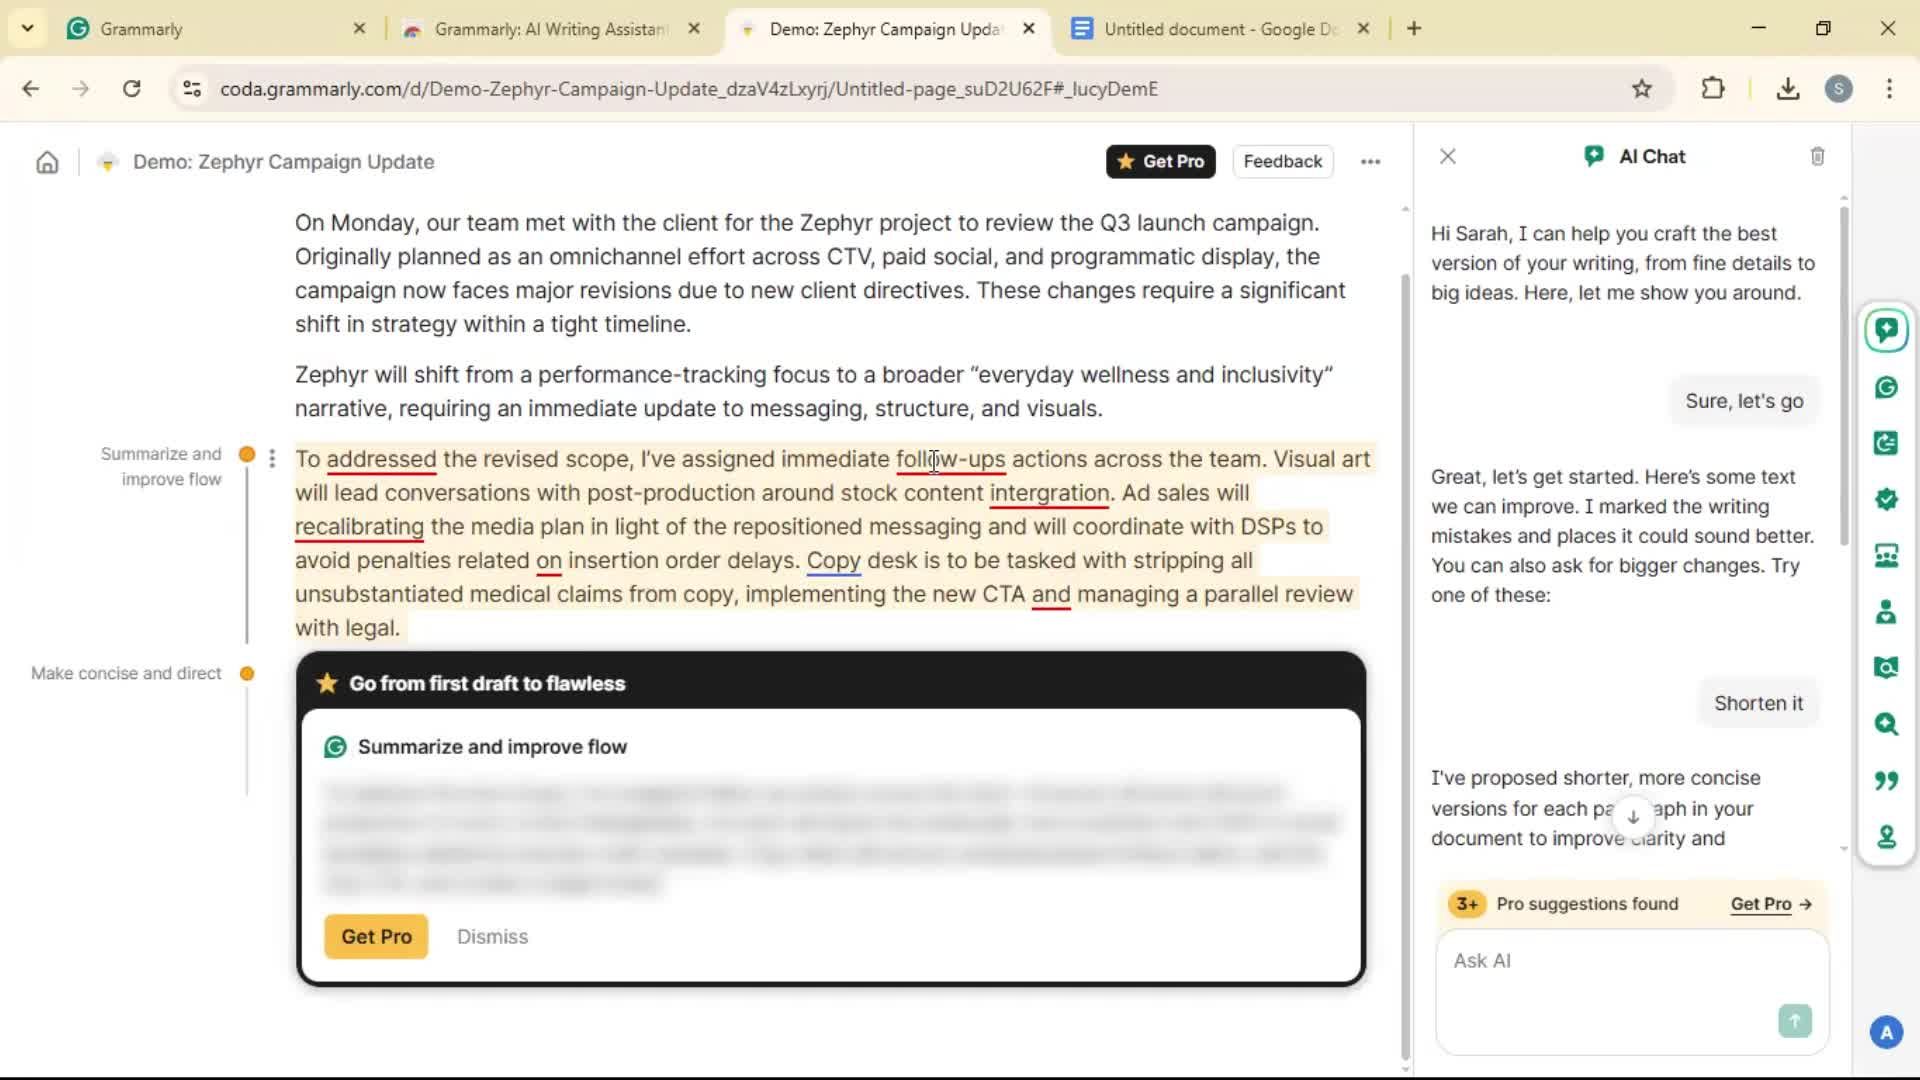Click the Grammarly G proofreader icon
1920x1080 pixels.
click(x=1886, y=388)
